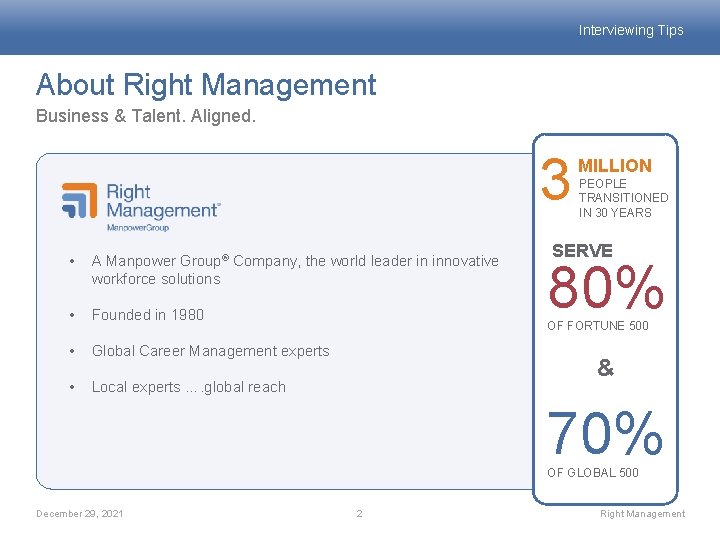This screenshot has height=540, width=720.
Task: Select the orange 'MILLION' text
Action: (615, 166)
